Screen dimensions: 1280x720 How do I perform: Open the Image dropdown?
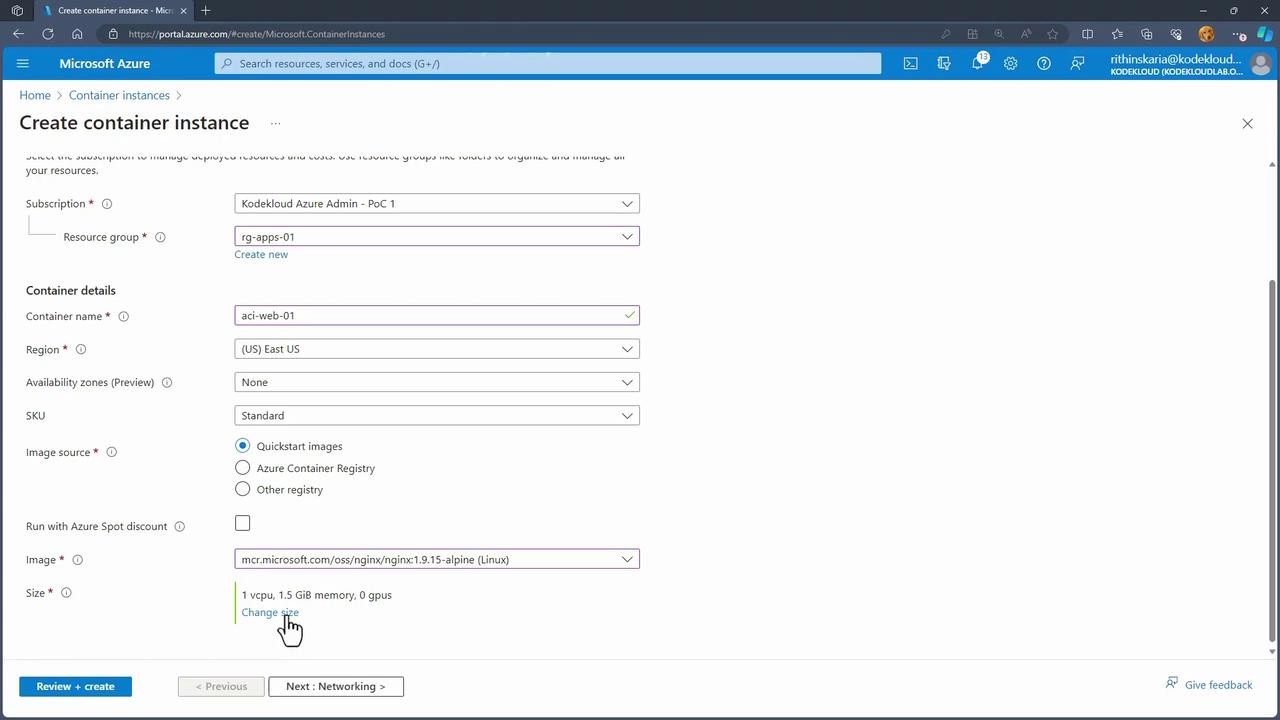(x=437, y=560)
